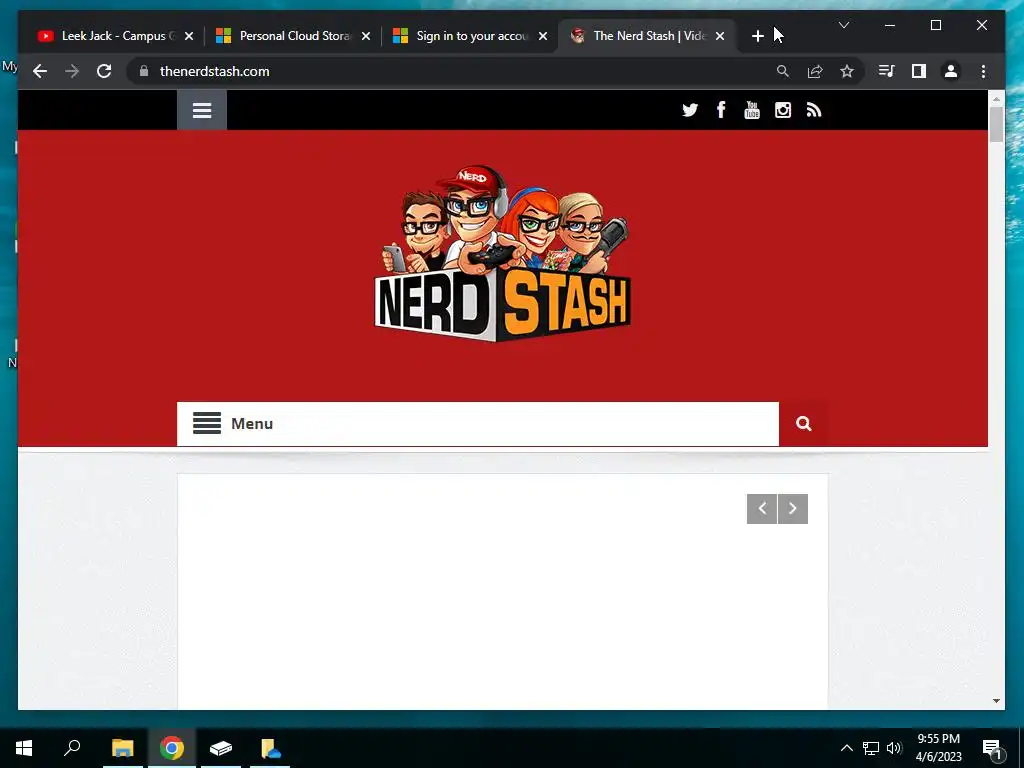Open the zoom magnifier in address bar
The image size is (1024, 768).
(782, 71)
